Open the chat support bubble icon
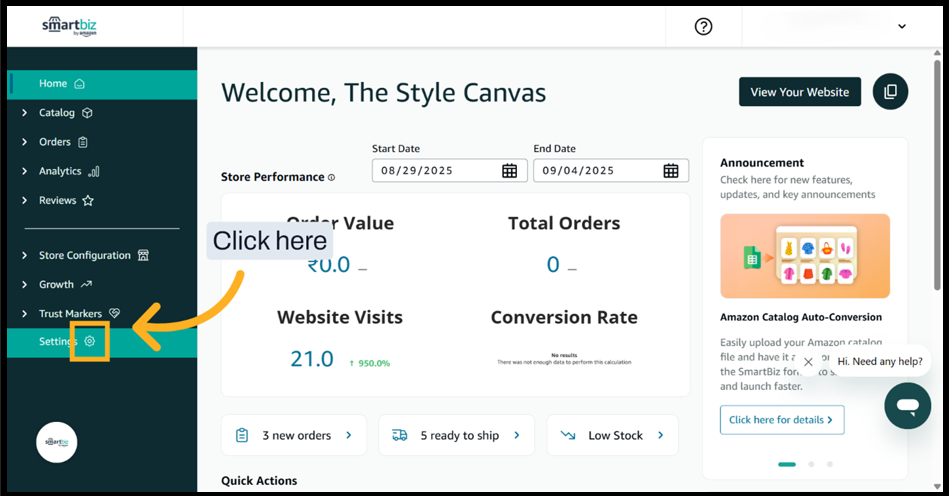Image resolution: width=949 pixels, height=496 pixels. [x=907, y=405]
